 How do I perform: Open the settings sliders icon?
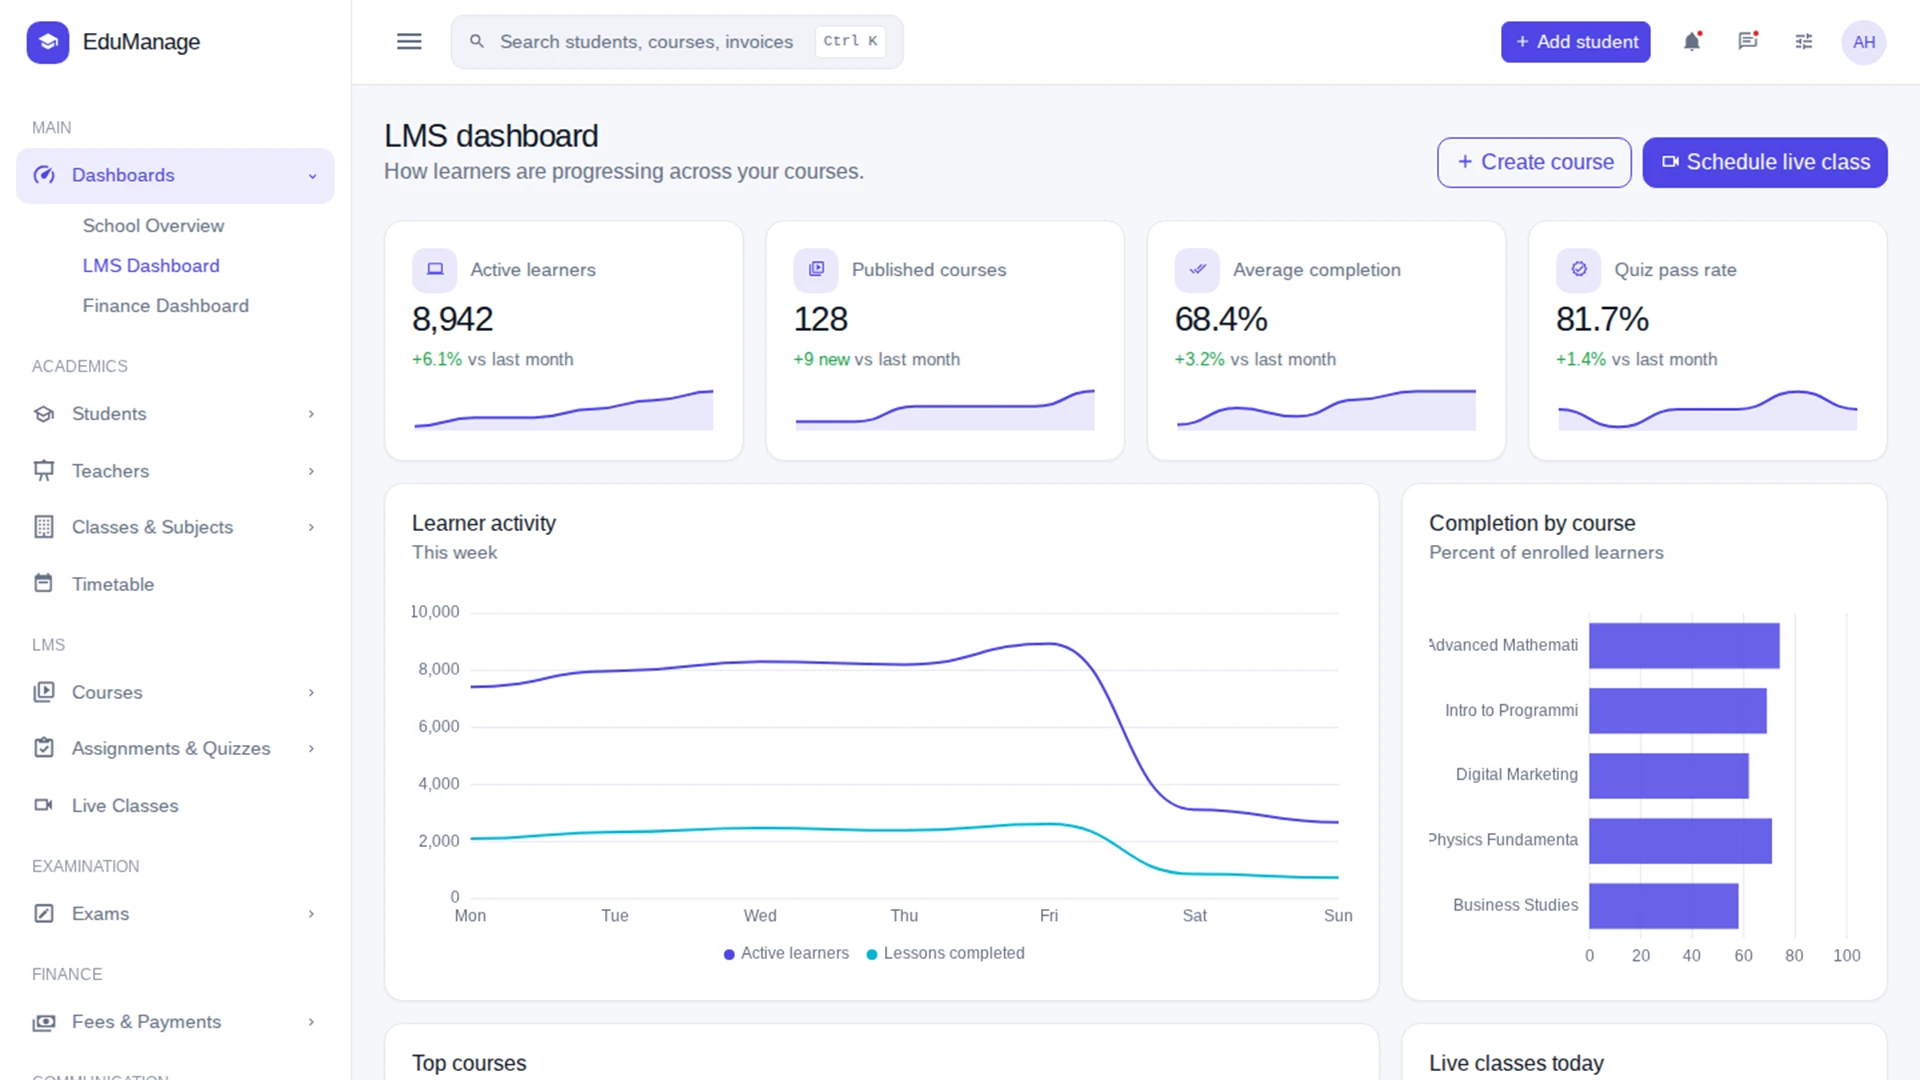point(1804,42)
